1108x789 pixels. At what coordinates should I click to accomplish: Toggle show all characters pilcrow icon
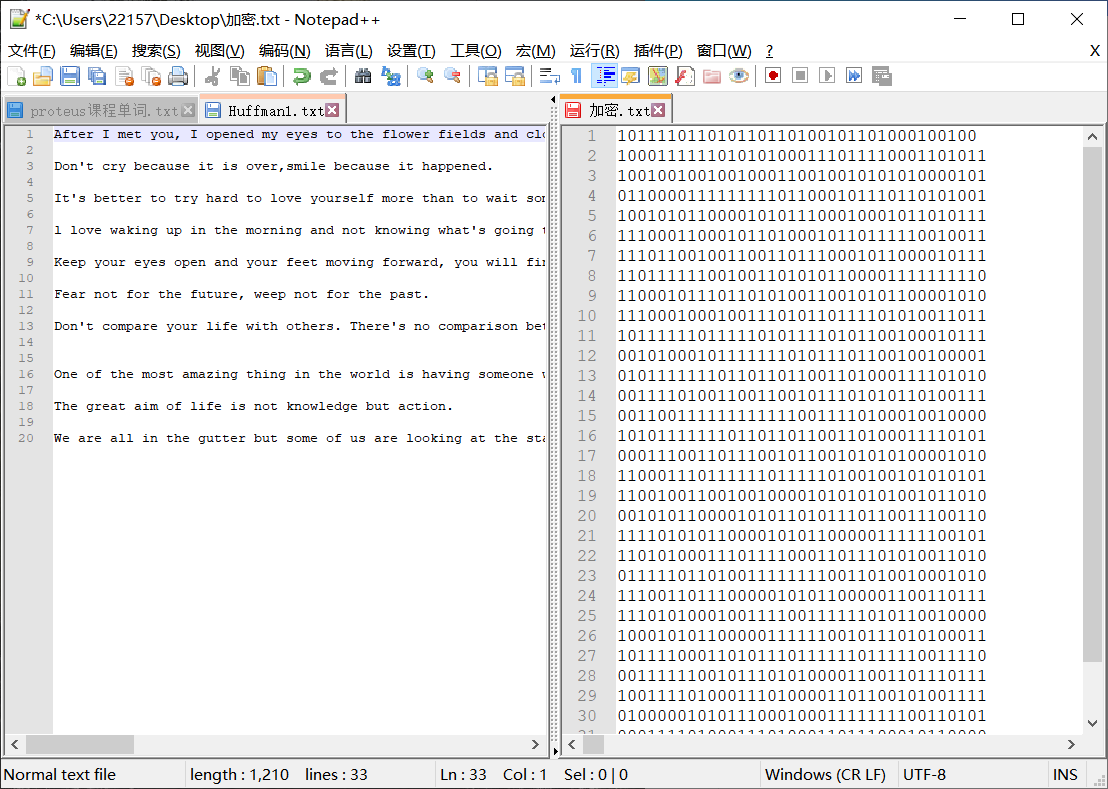point(577,76)
